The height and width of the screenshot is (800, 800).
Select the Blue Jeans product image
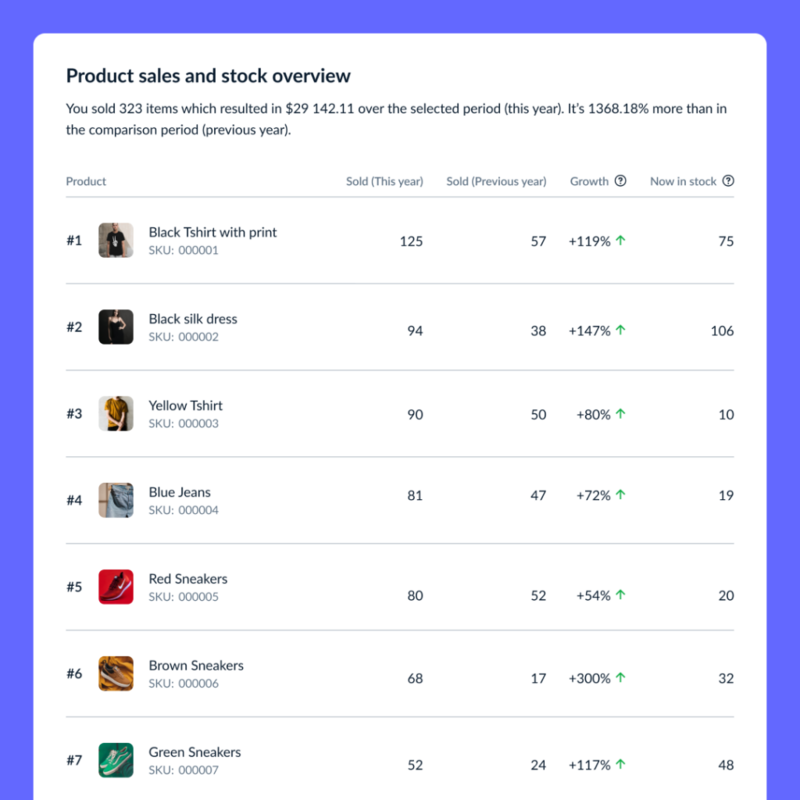point(116,500)
